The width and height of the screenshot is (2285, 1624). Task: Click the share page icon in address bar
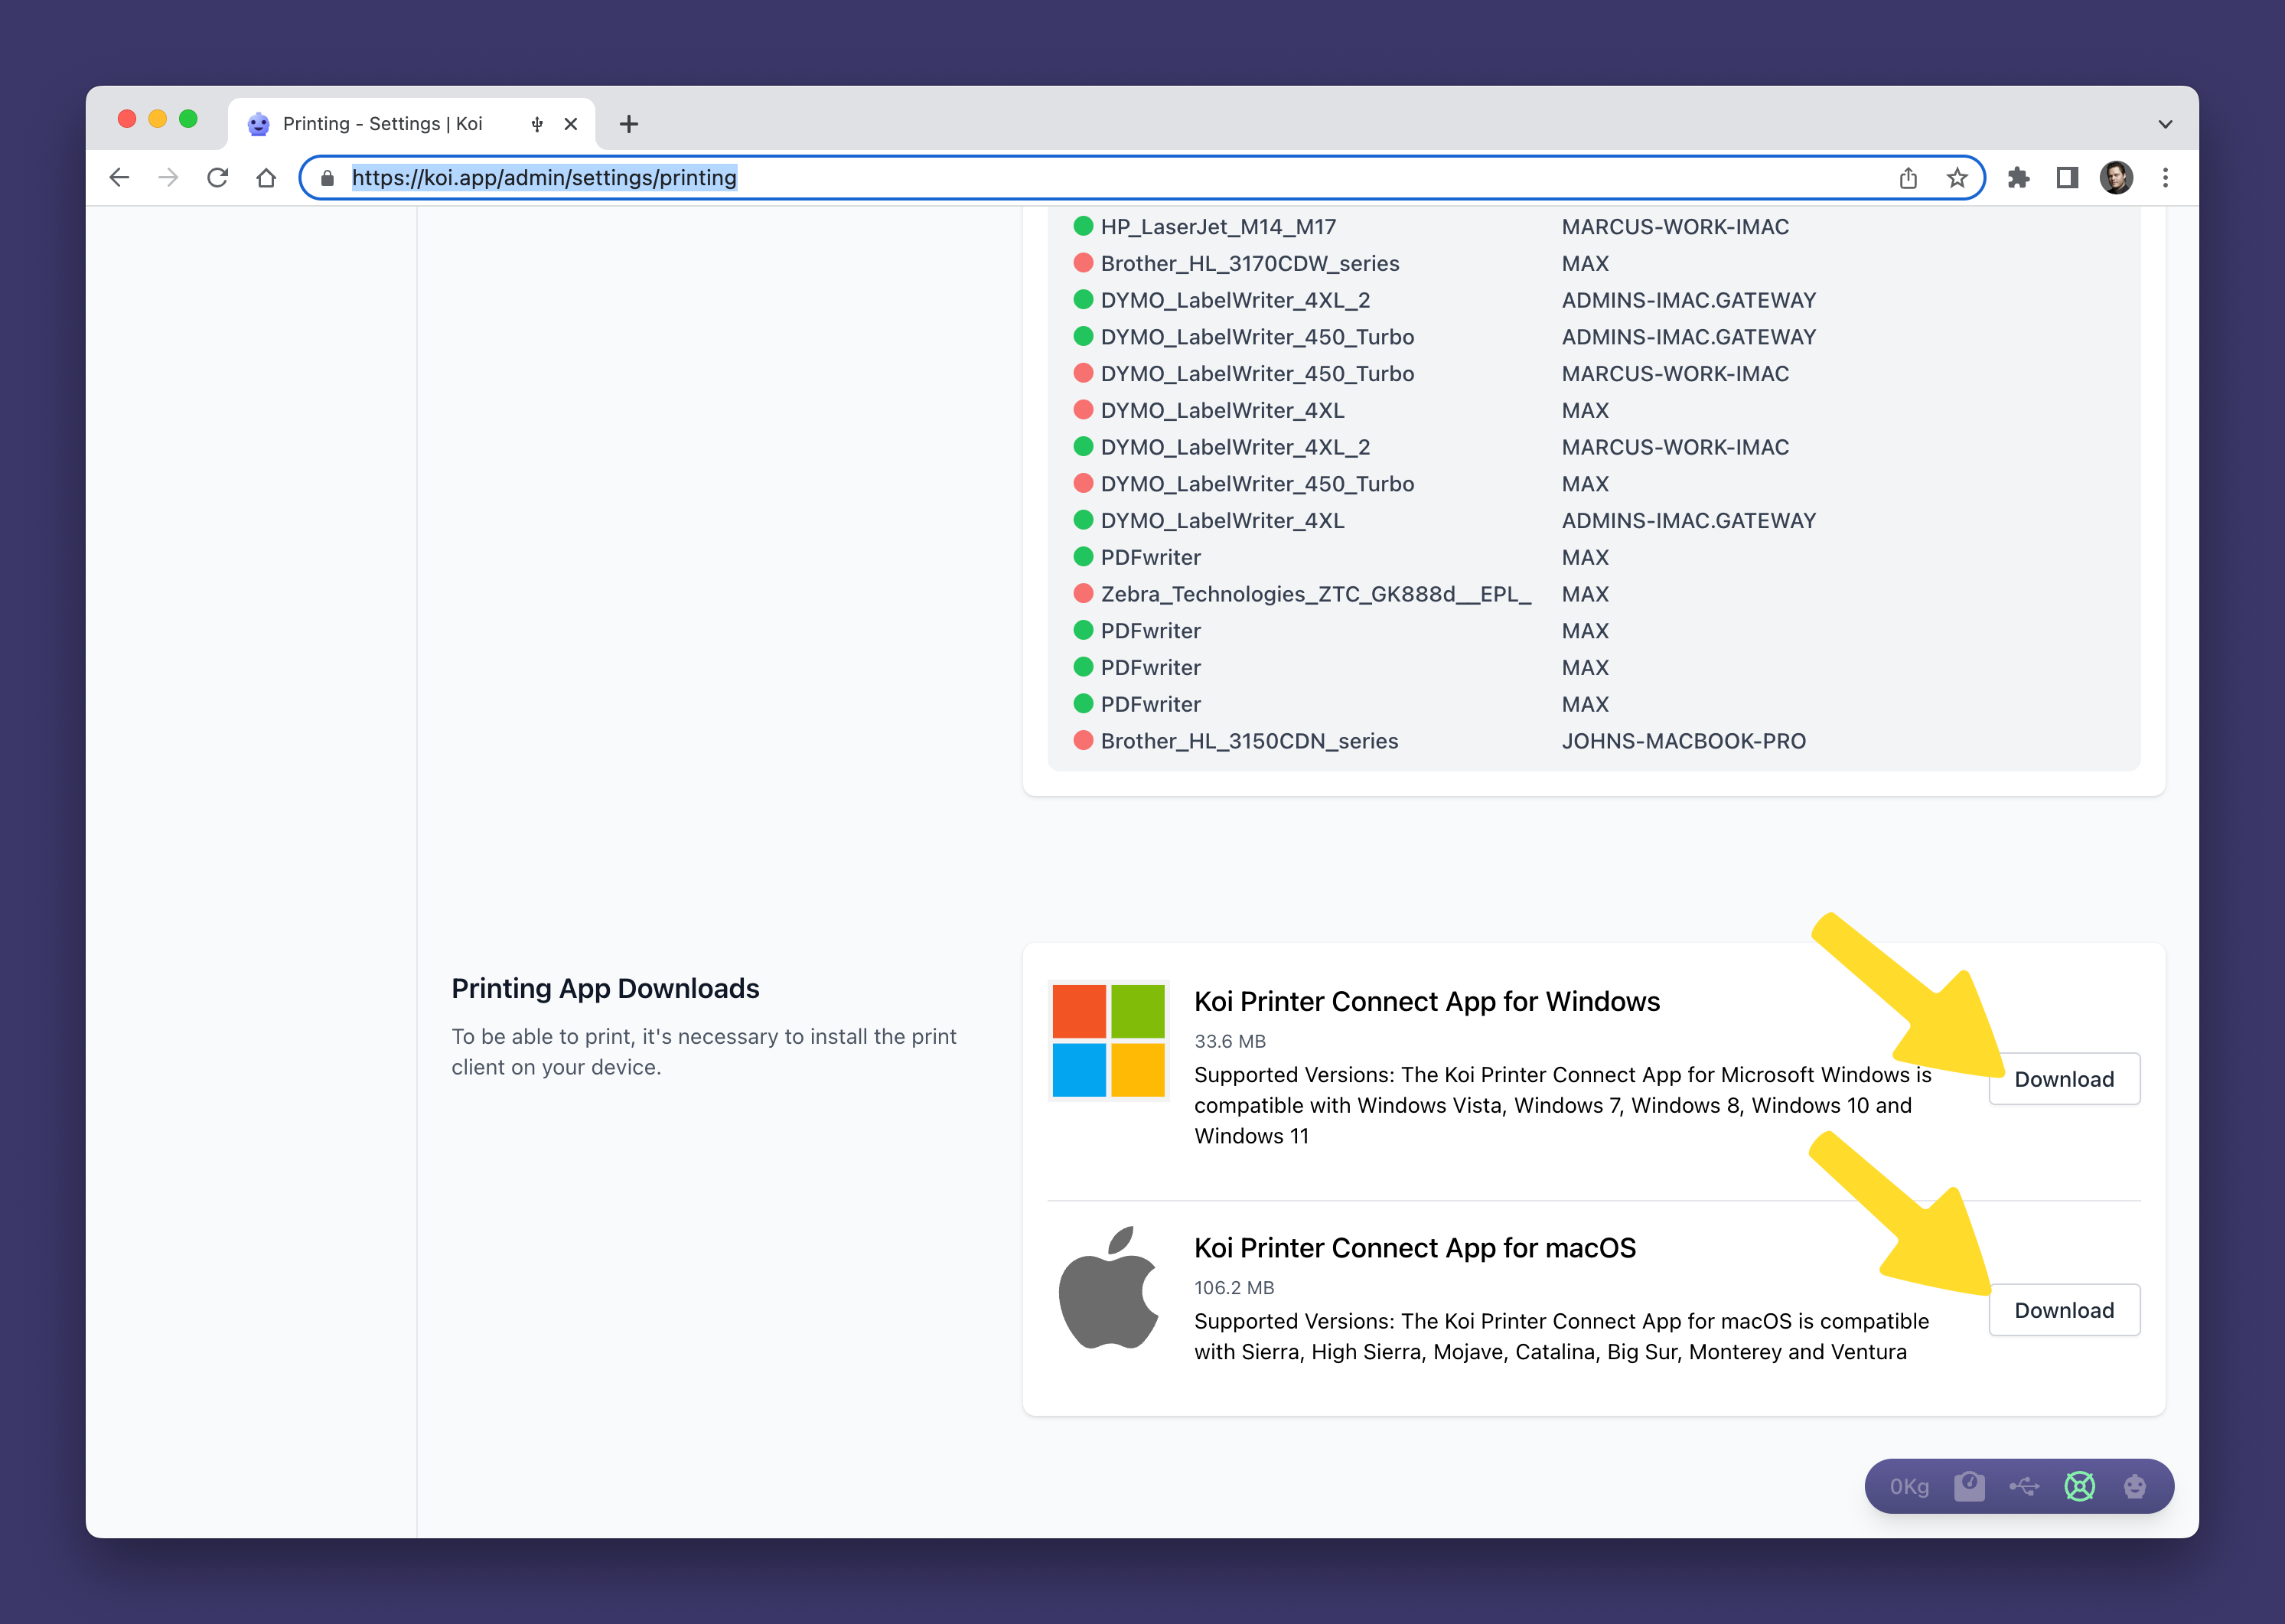point(1908,178)
